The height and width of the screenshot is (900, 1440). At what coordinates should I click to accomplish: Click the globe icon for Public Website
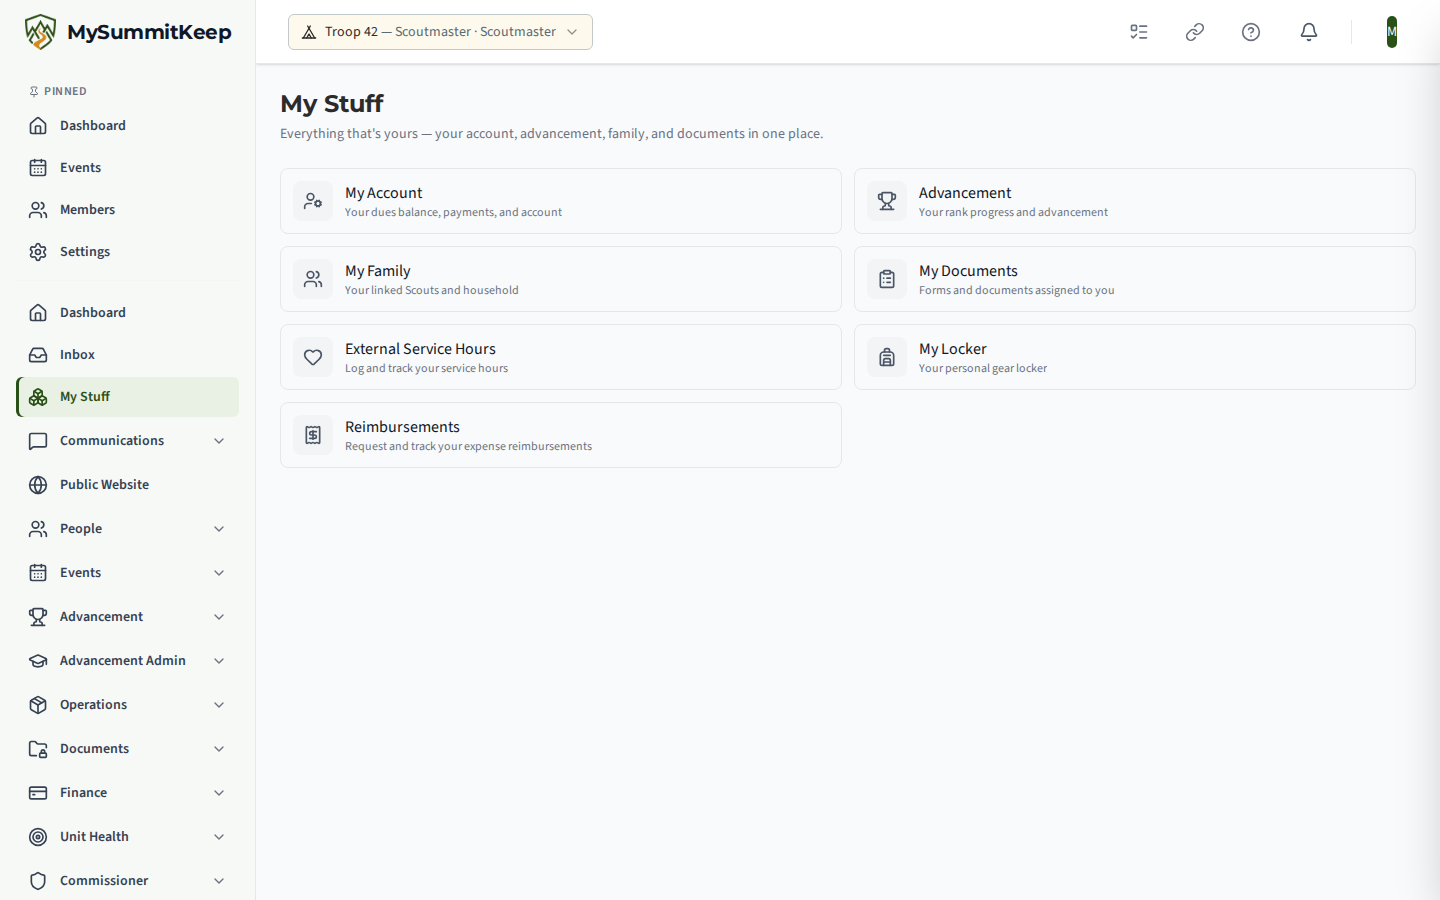point(38,485)
